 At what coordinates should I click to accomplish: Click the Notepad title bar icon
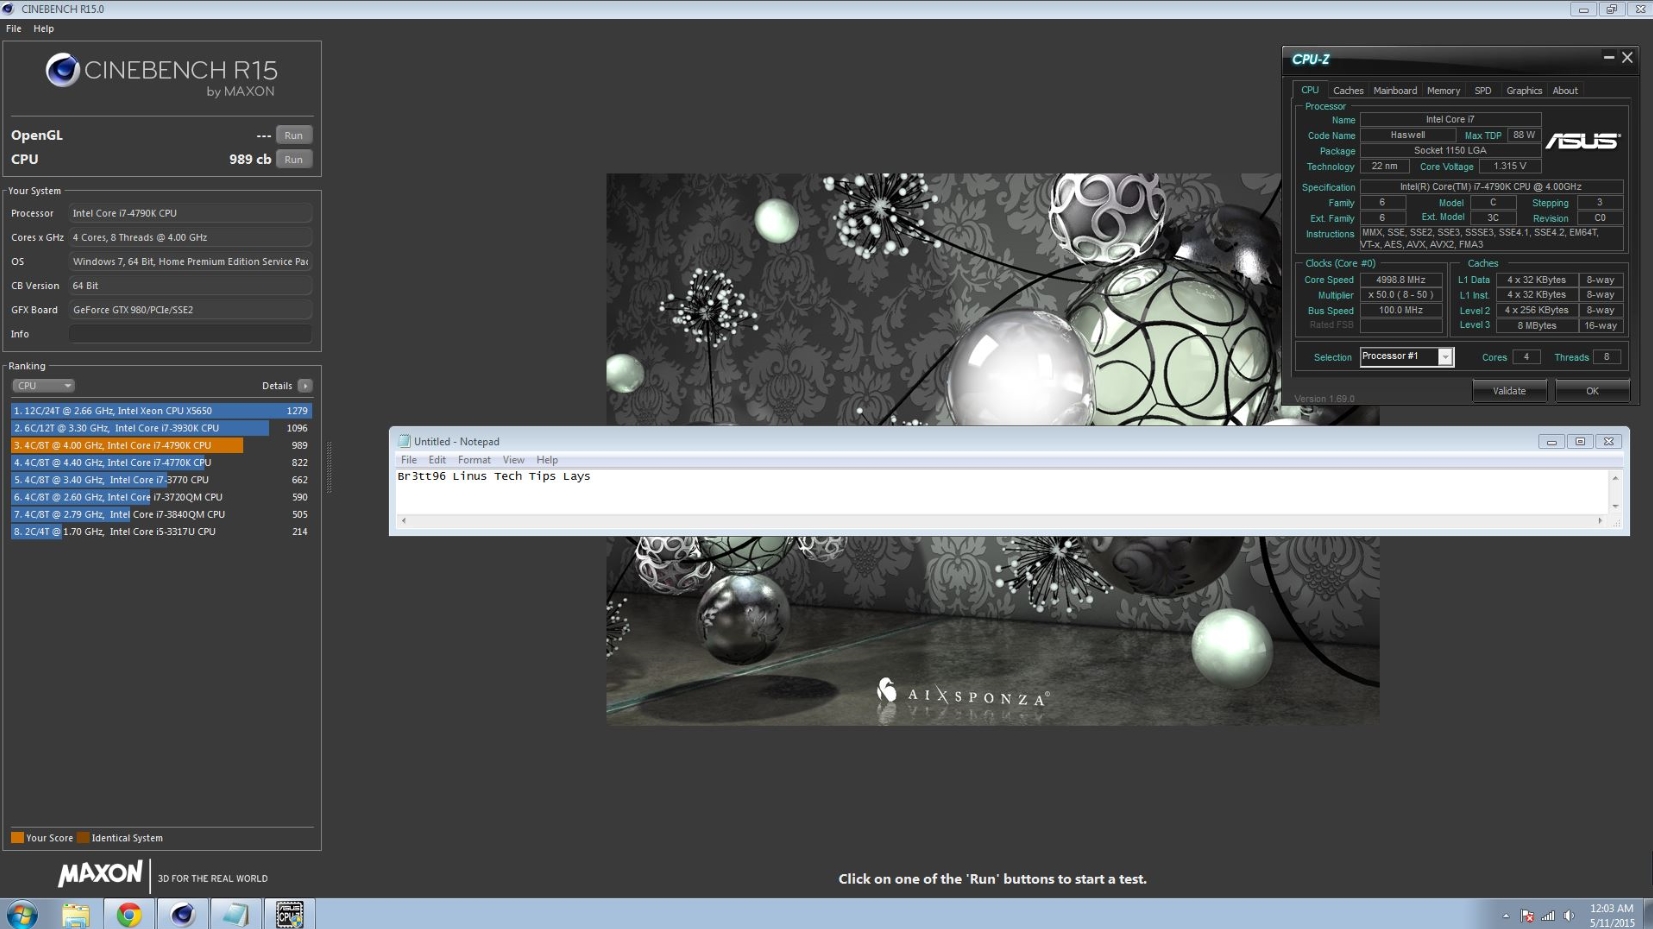tap(404, 441)
